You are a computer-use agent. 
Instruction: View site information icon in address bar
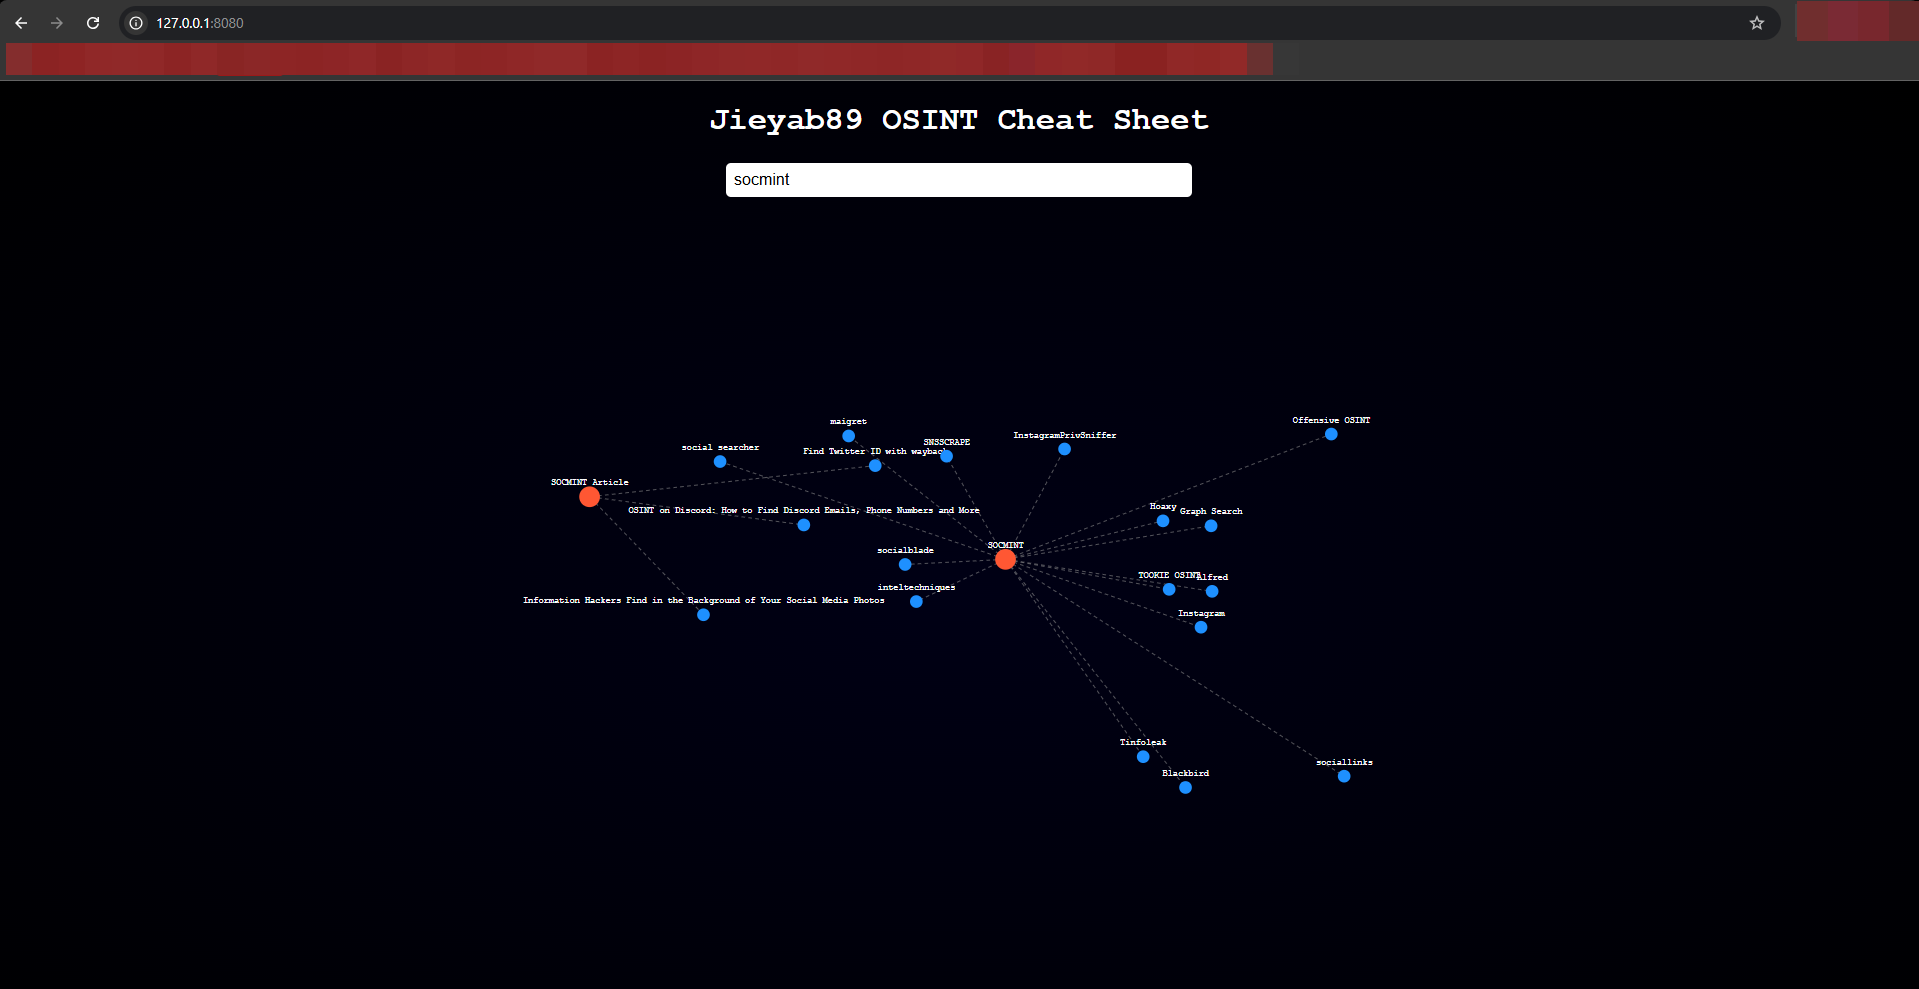pos(137,23)
